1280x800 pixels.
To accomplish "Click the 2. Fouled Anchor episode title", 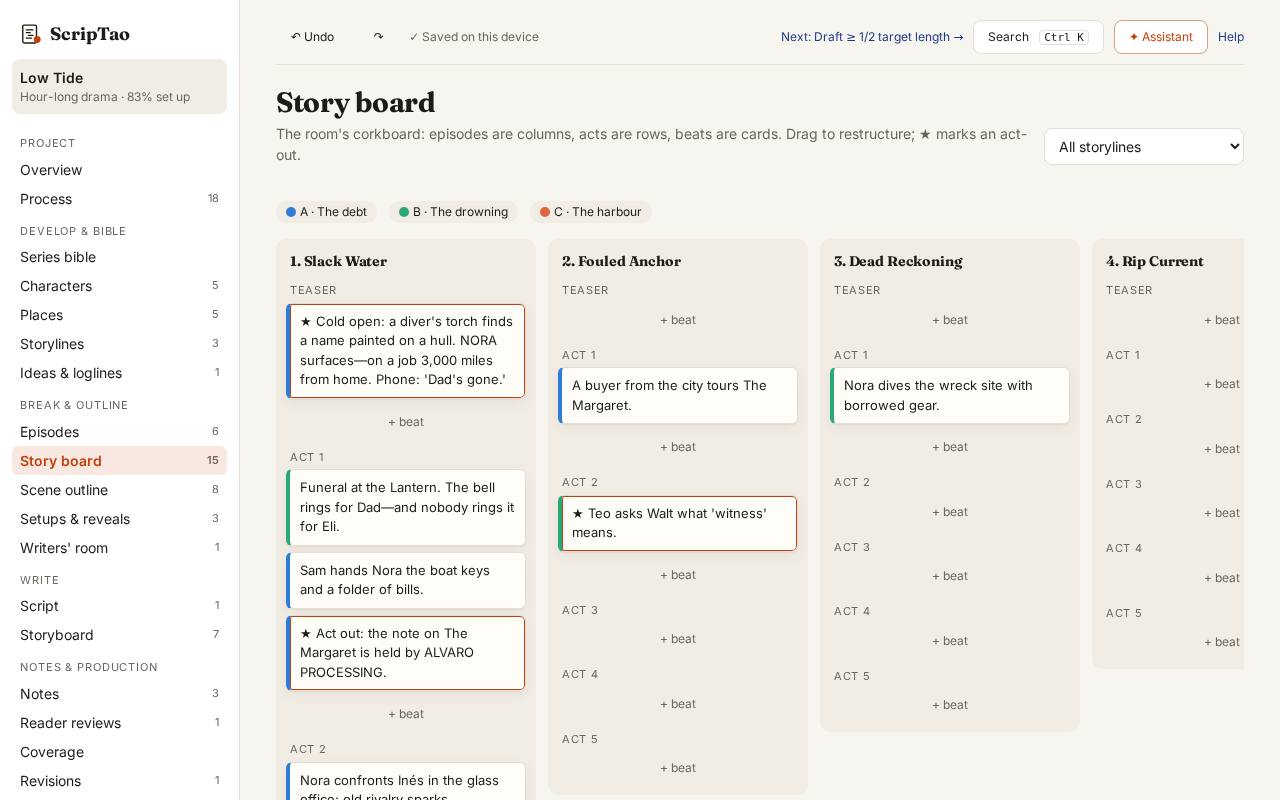I will 621,261.
